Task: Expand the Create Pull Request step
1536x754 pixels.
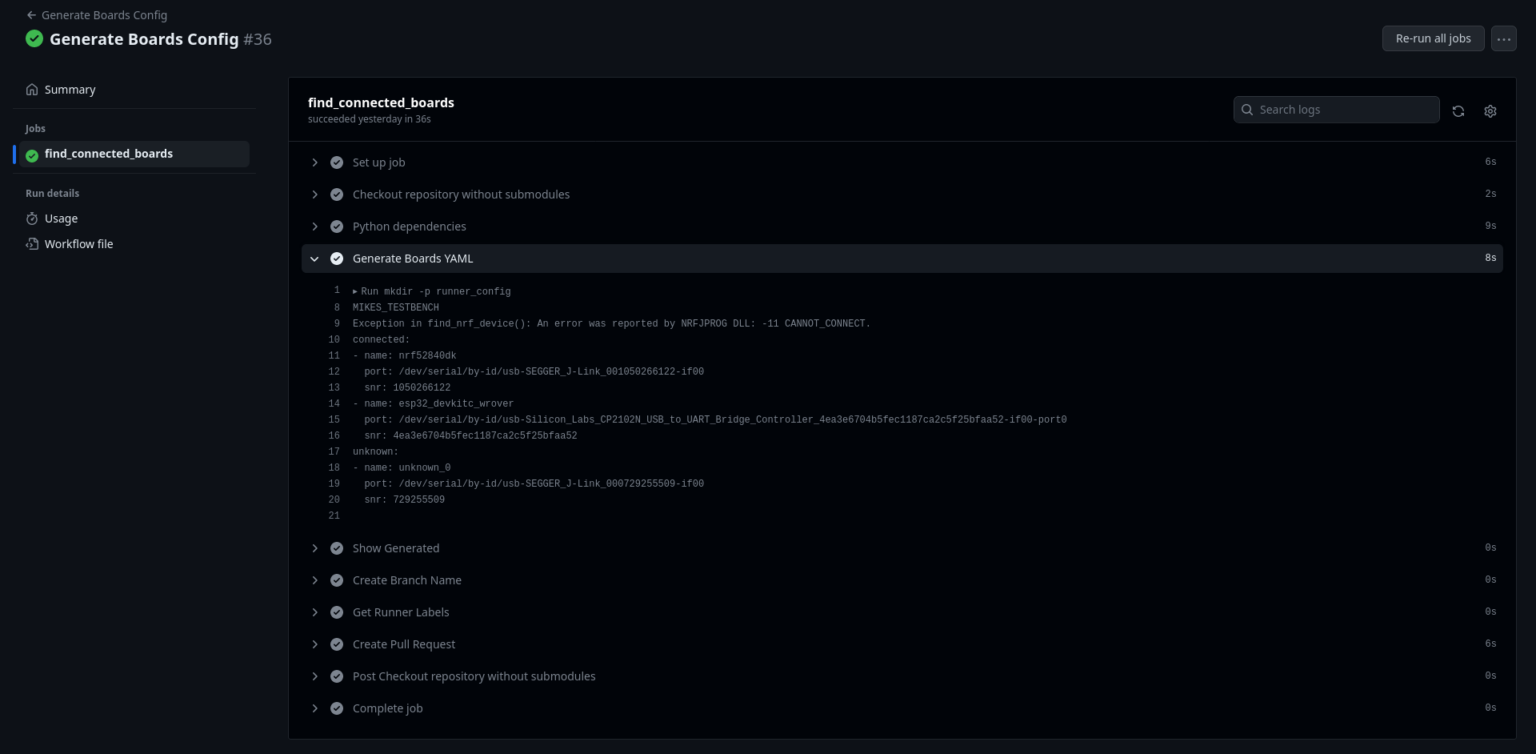Action: (x=315, y=645)
